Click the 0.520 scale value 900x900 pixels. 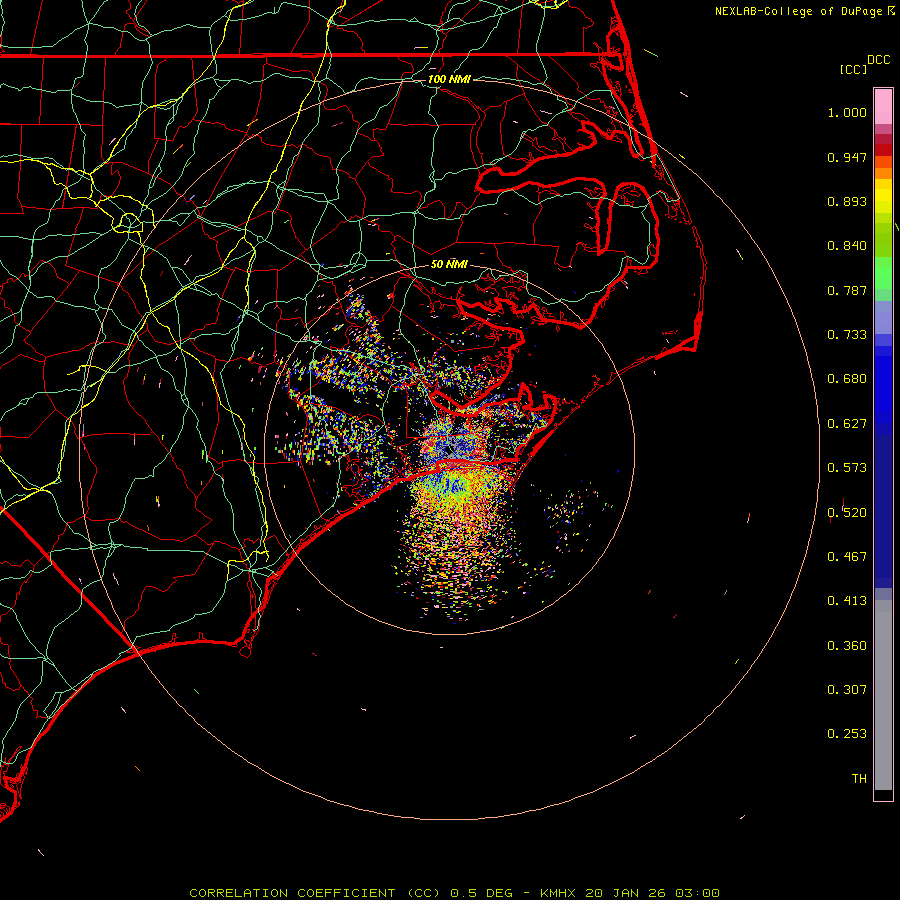click(x=847, y=513)
